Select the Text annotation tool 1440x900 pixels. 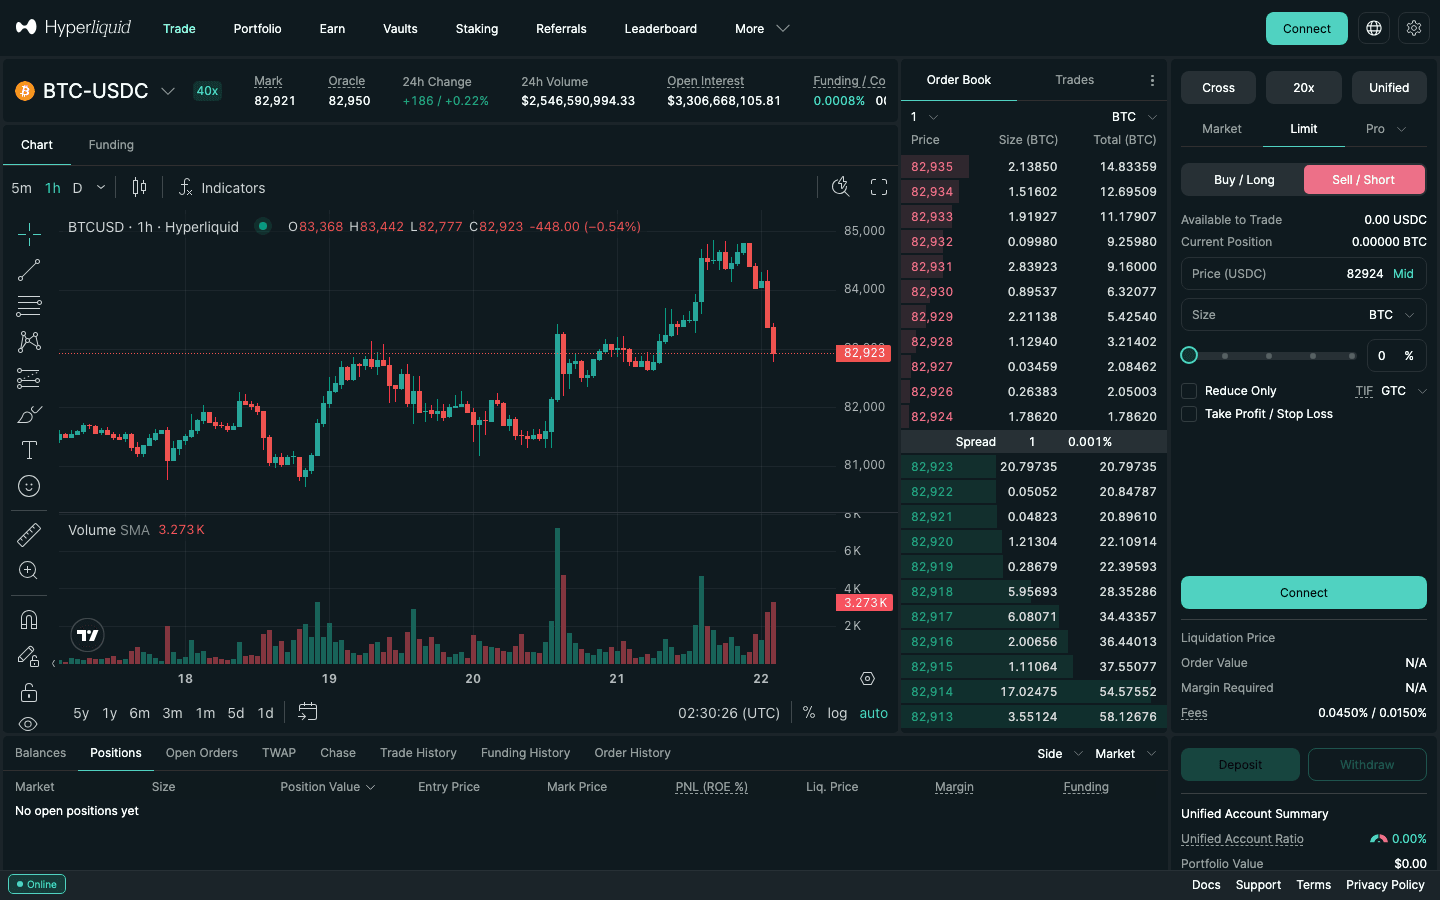pyautogui.click(x=29, y=450)
